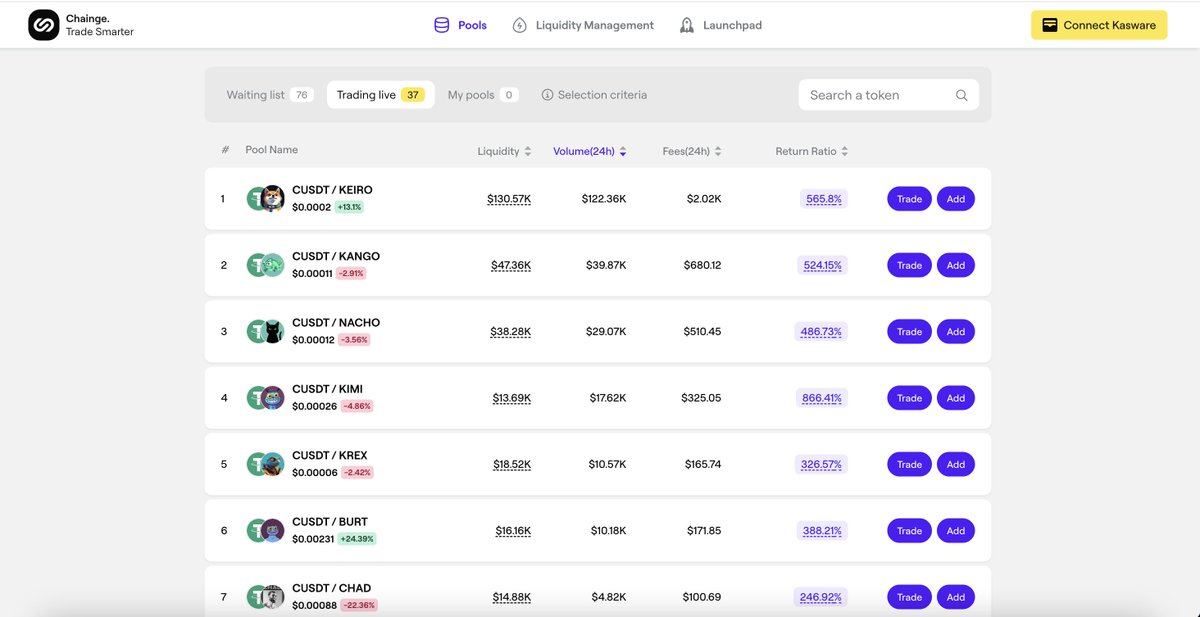Click Trade for the CUSDT/NACHO pool
1200x617 pixels.
click(x=908, y=331)
